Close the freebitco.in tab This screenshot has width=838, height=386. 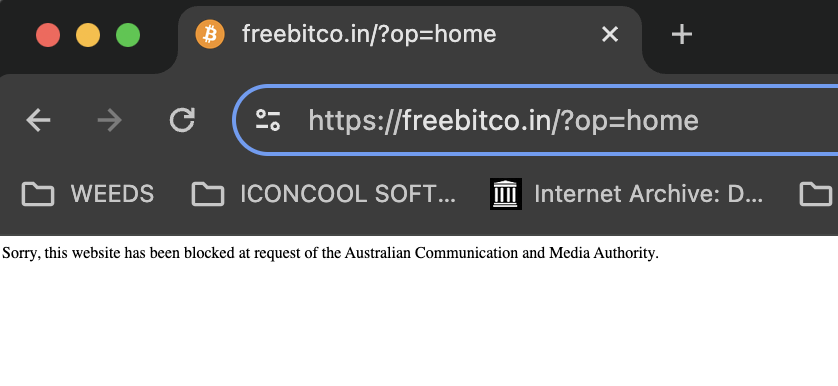[610, 35]
